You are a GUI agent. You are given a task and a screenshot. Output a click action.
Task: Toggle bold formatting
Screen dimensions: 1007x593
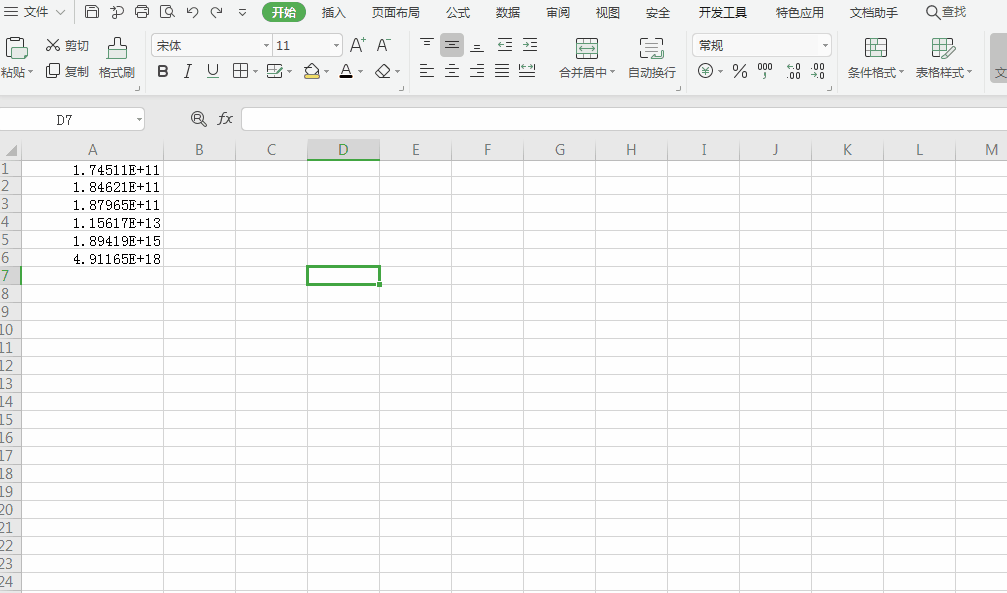click(x=163, y=71)
